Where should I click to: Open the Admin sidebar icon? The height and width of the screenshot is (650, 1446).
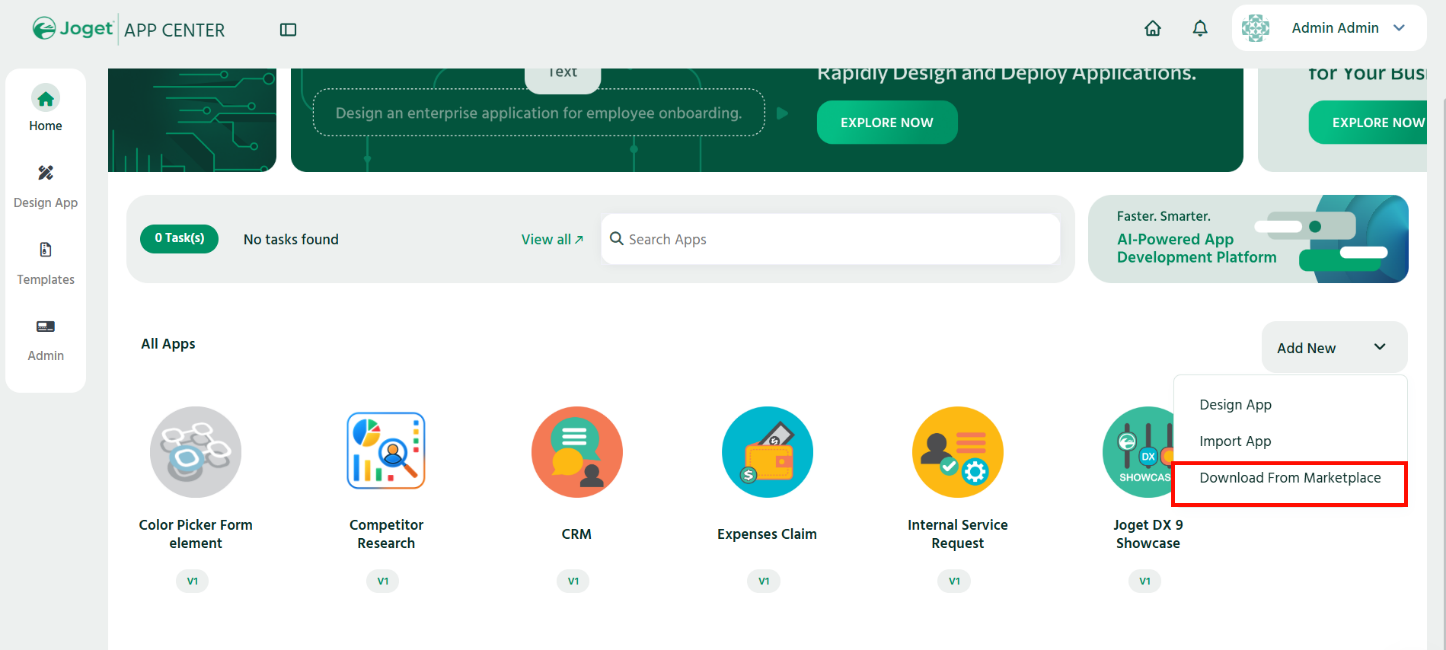(x=45, y=327)
